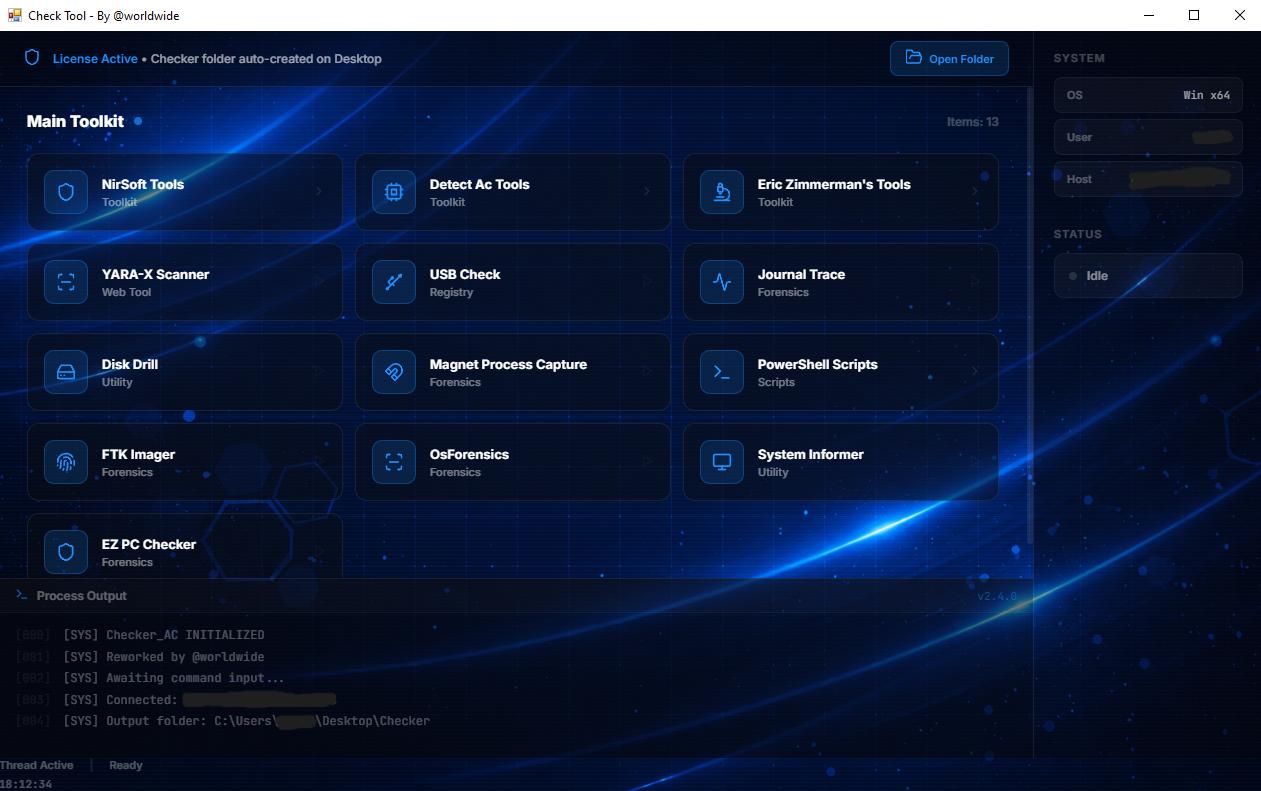The width and height of the screenshot is (1261, 791).
Task: Click the YARA-X Scanner scan icon
Action: coord(66,282)
